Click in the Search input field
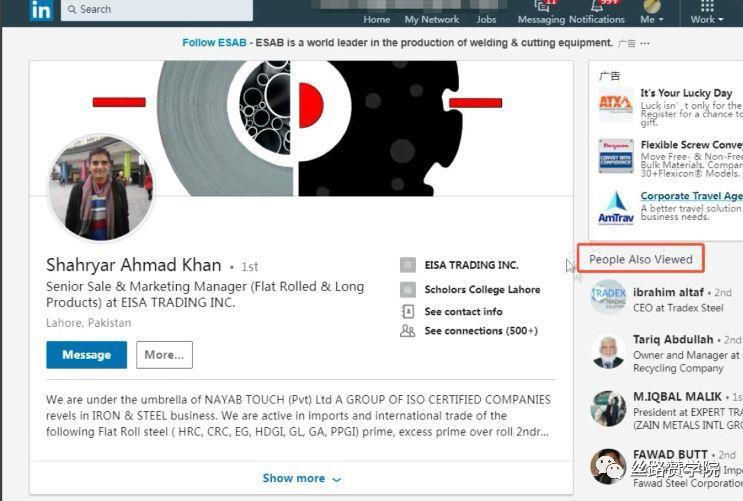 [x=157, y=9]
